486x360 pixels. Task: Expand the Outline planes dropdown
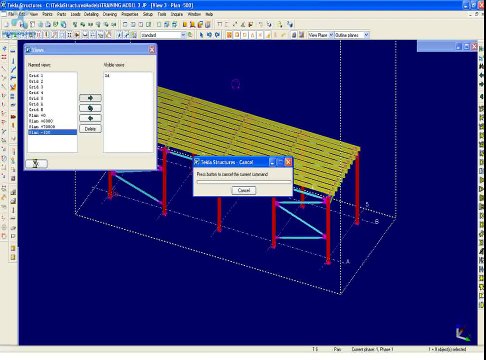tap(366, 35)
